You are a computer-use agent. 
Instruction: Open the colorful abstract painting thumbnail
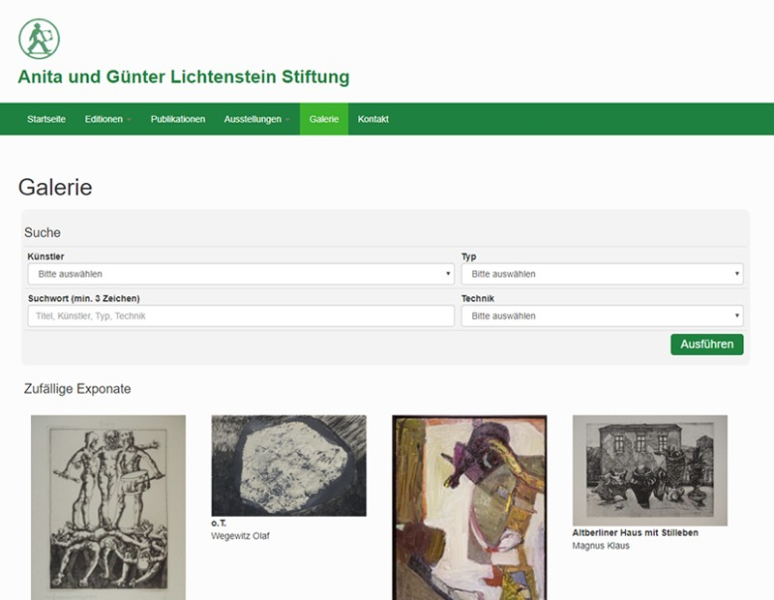tap(469, 507)
